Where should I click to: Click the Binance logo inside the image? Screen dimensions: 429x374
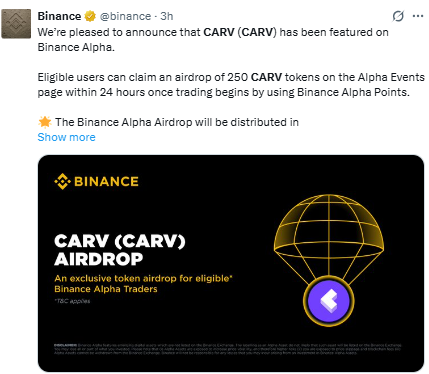[x=96, y=181]
